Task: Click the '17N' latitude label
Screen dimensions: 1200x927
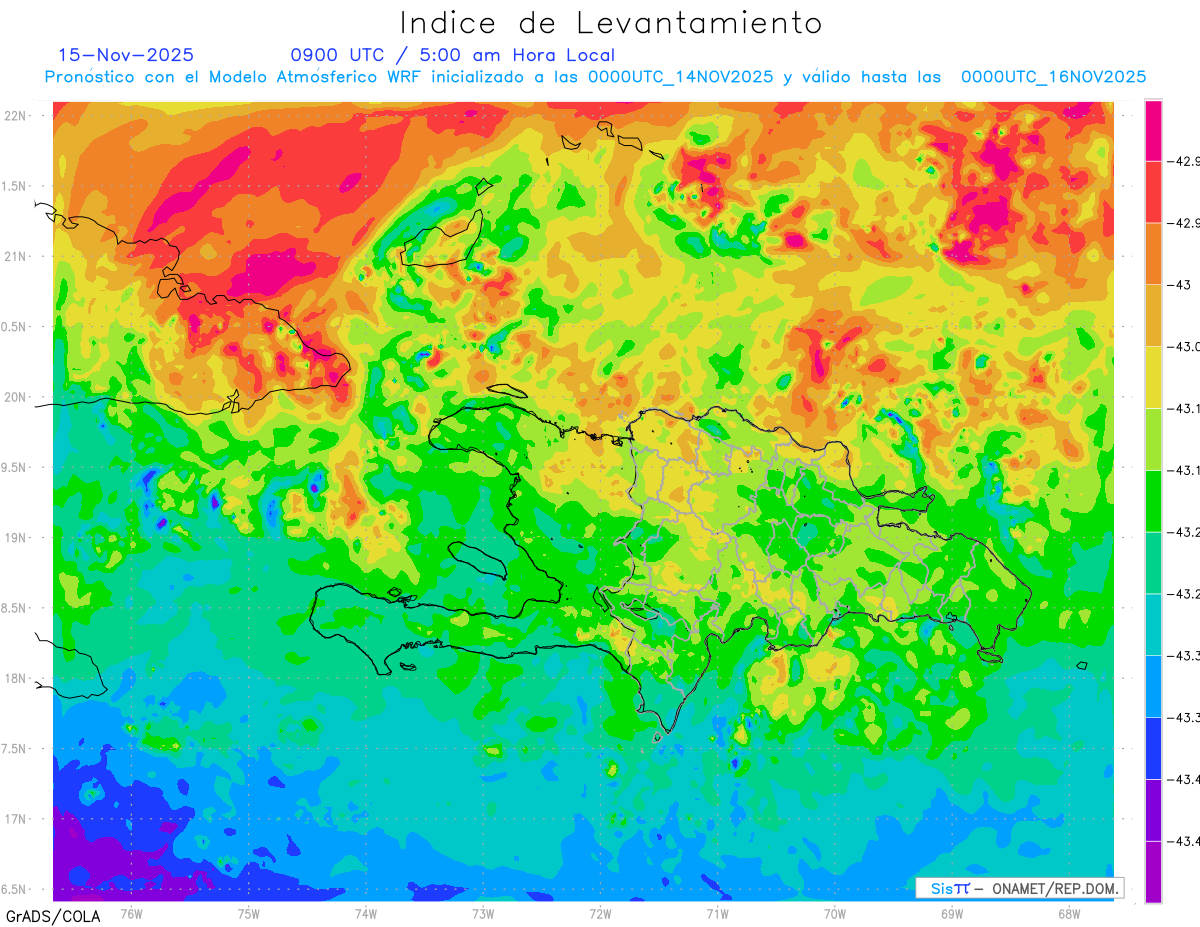Action: 15,819
